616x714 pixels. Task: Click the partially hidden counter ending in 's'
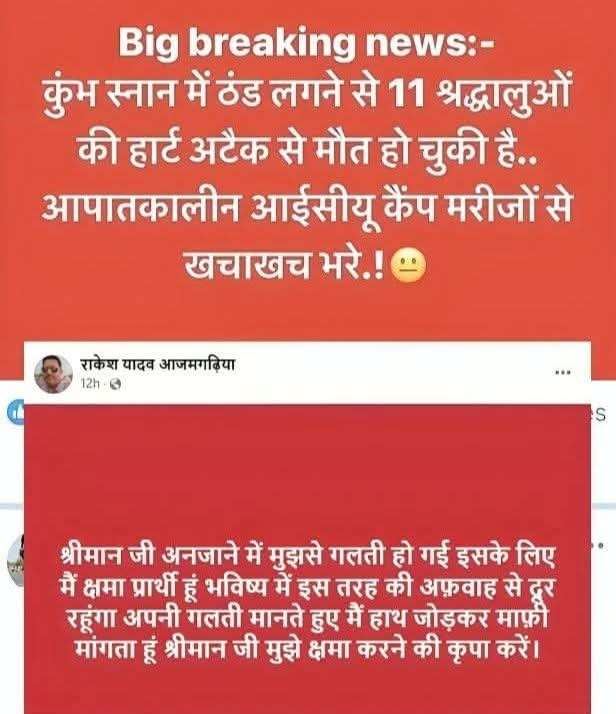pos(600,415)
